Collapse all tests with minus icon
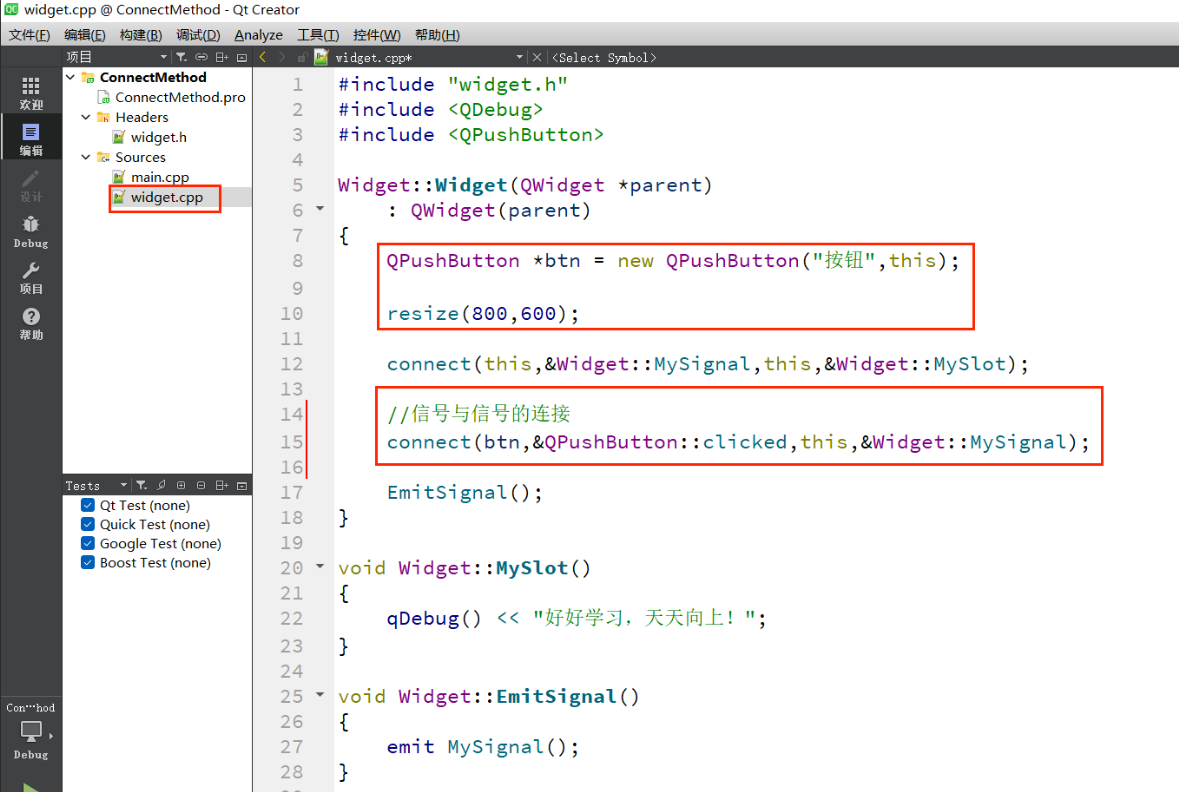1179x792 pixels. 201,486
